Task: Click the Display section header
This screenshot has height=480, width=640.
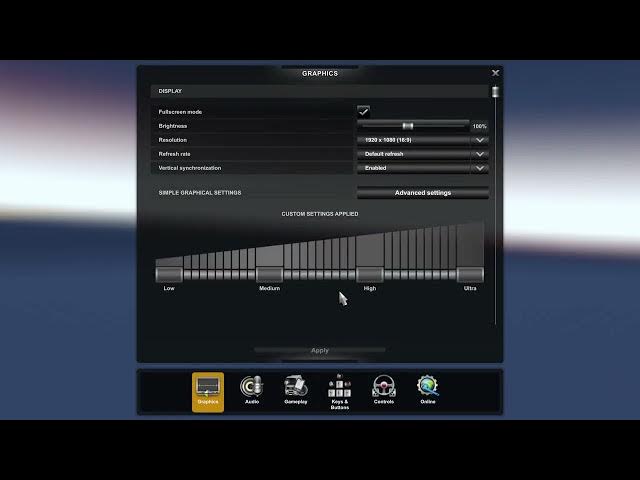Action: (x=320, y=91)
